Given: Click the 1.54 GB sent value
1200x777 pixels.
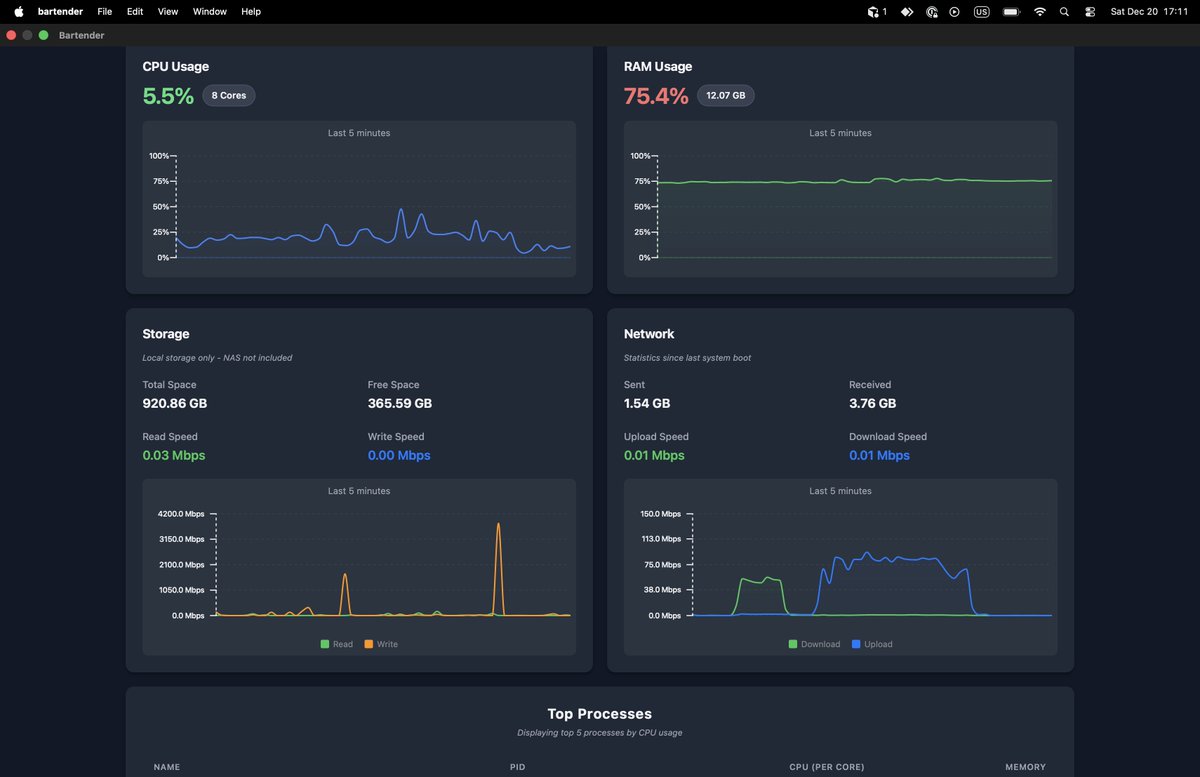Looking at the screenshot, I should coord(647,404).
